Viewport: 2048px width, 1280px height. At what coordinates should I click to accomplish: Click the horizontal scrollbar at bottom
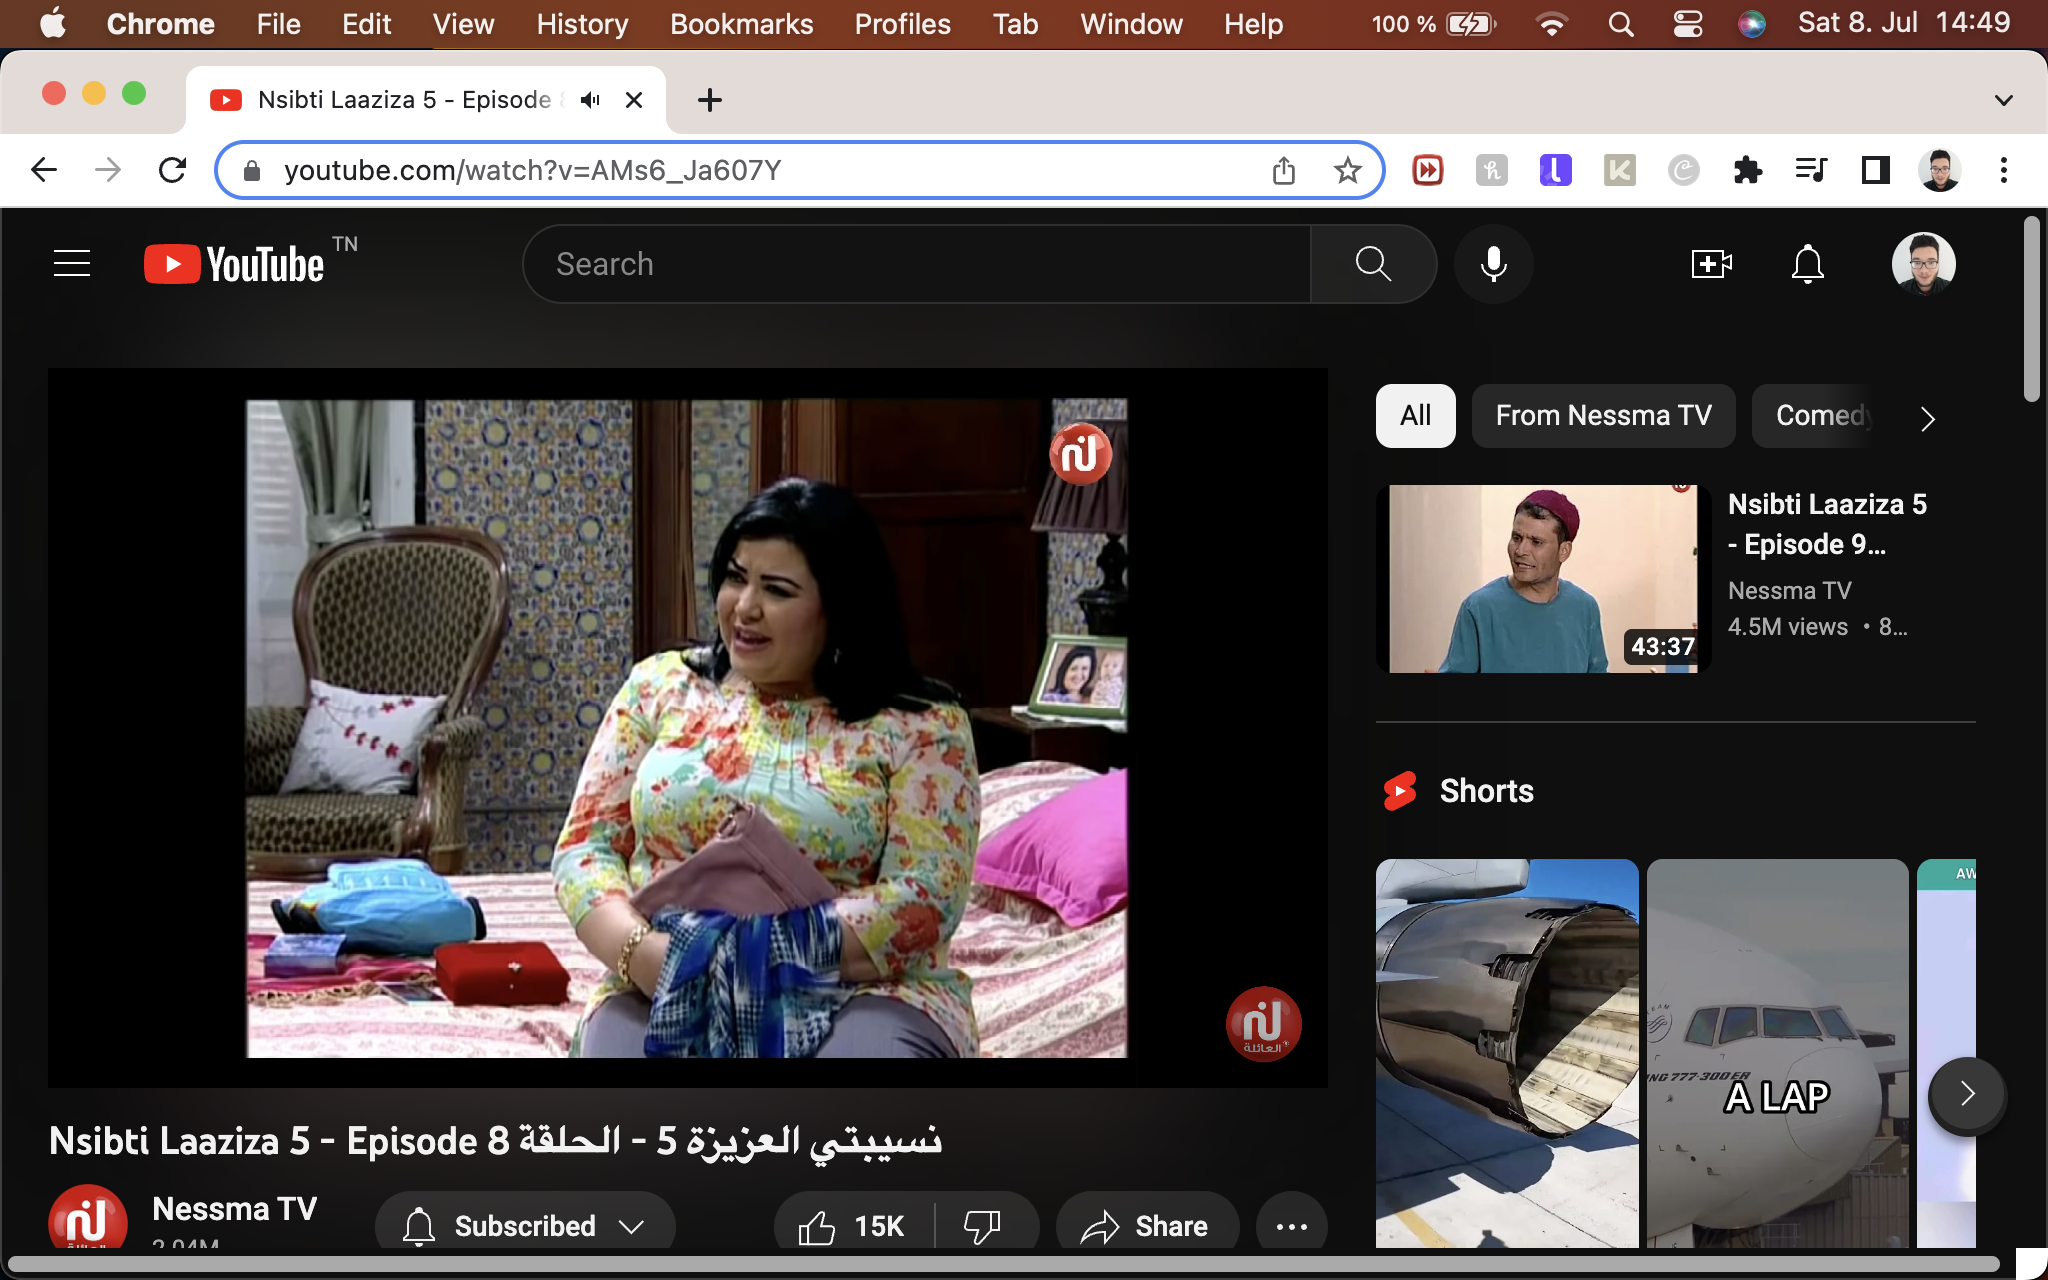click(1000, 1264)
